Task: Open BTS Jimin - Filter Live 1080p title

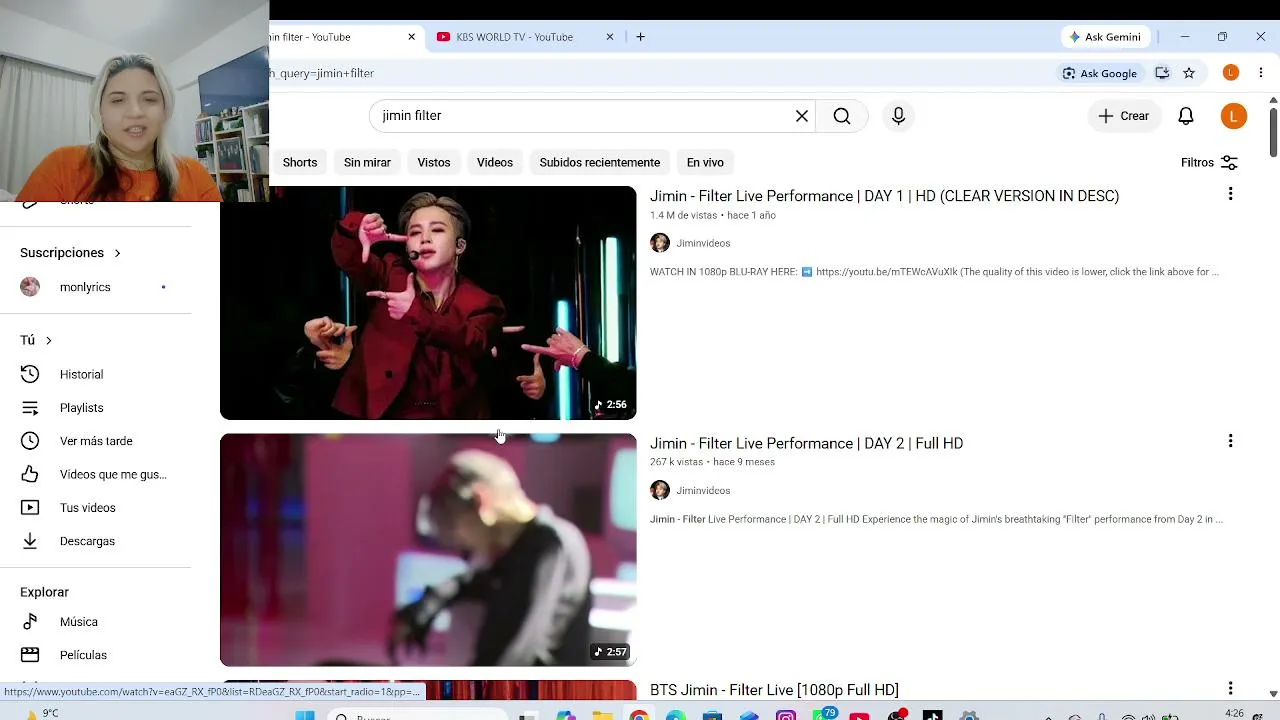Action: (774, 690)
